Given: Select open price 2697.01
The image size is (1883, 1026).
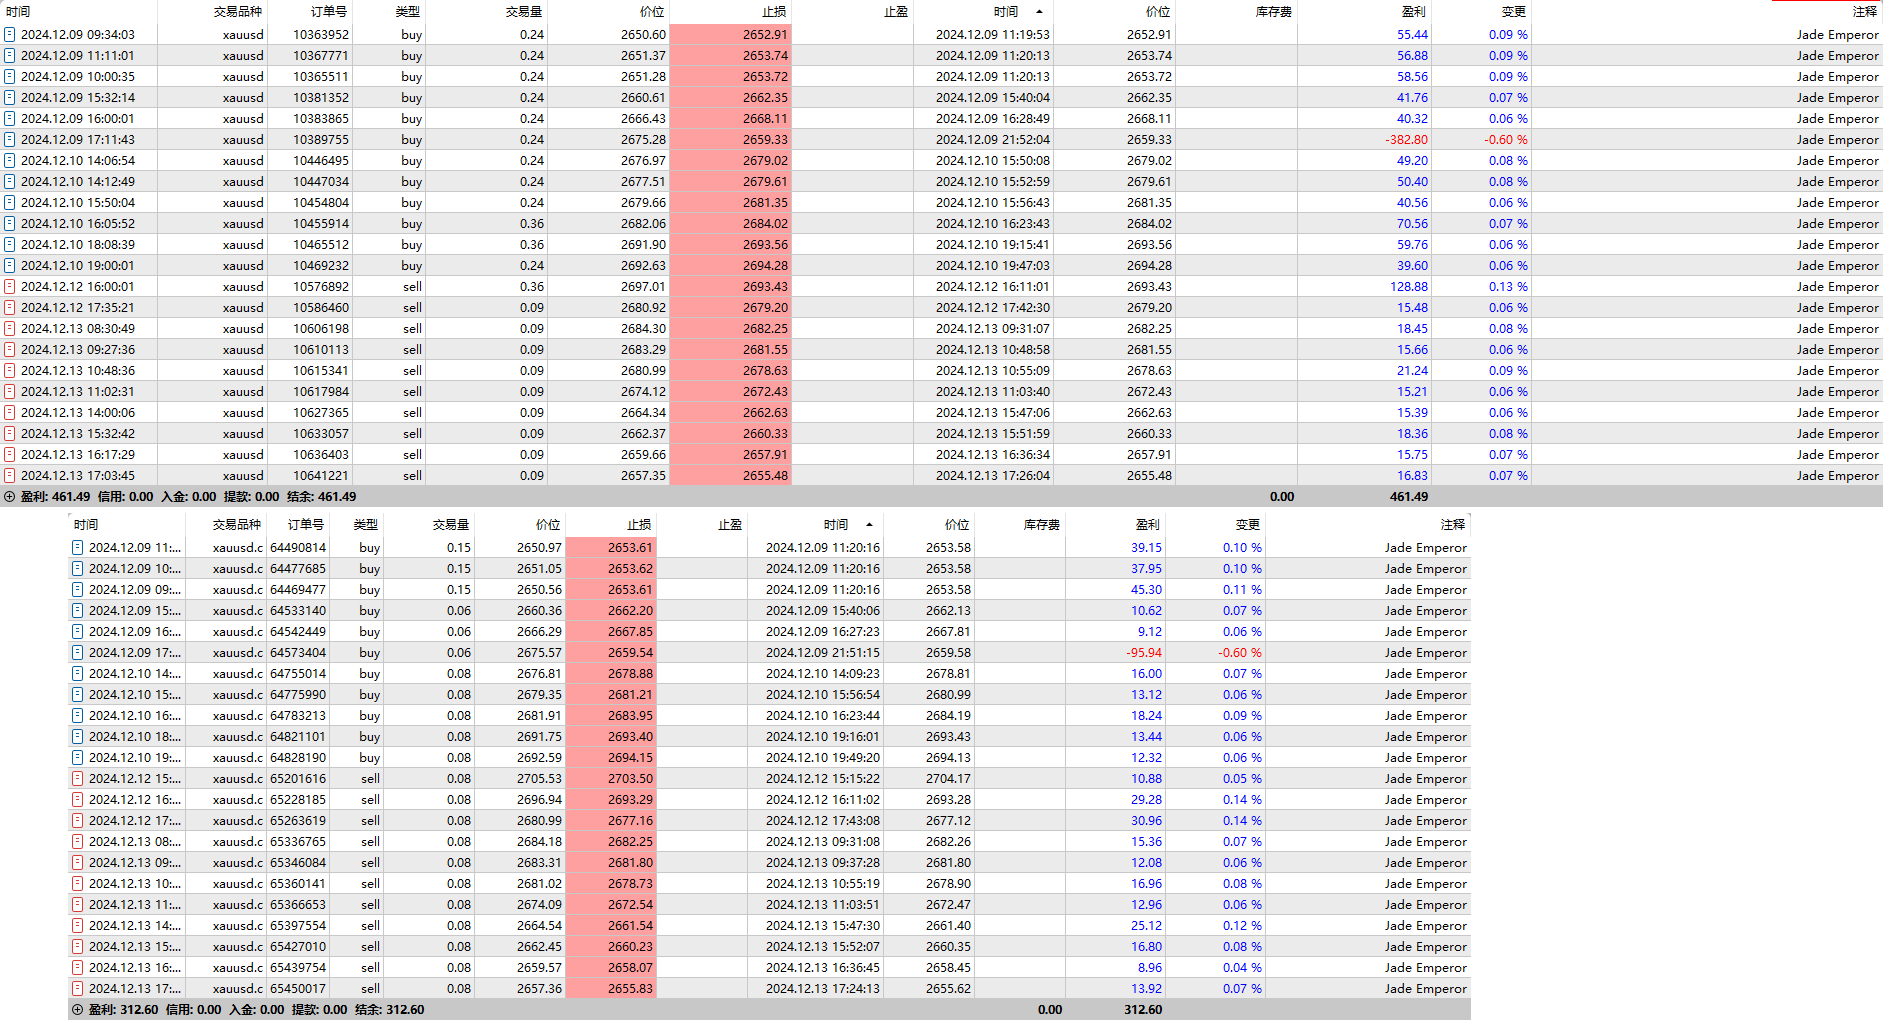Looking at the screenshot, I should pyautogui.click(x=643, y=286).
